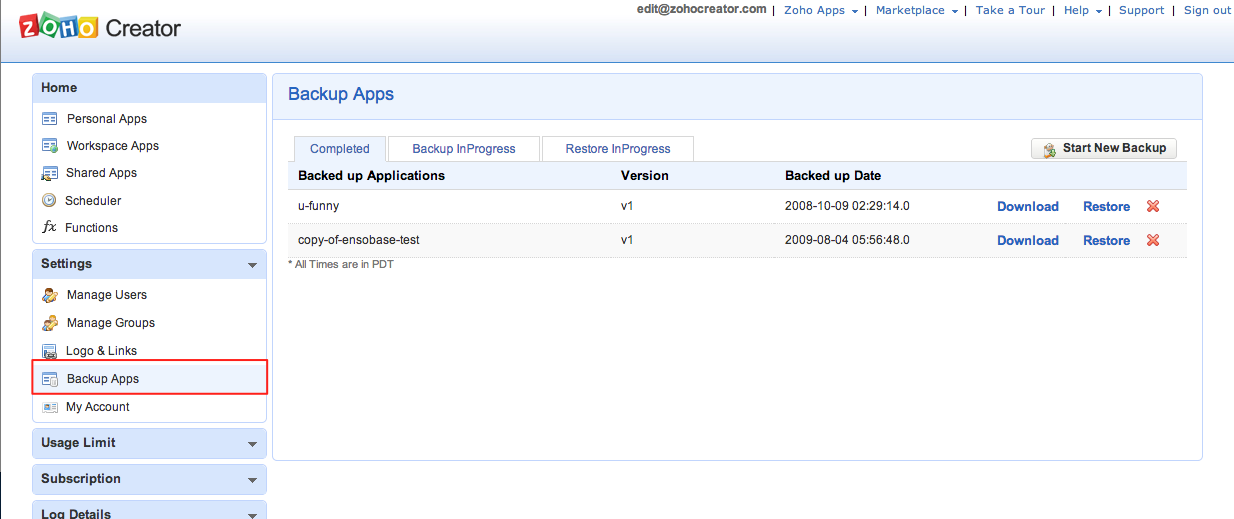The width and height of the screenshot is (1234, 519).
Task: Click the Manage Groups icon
Action: click(50, 323)
